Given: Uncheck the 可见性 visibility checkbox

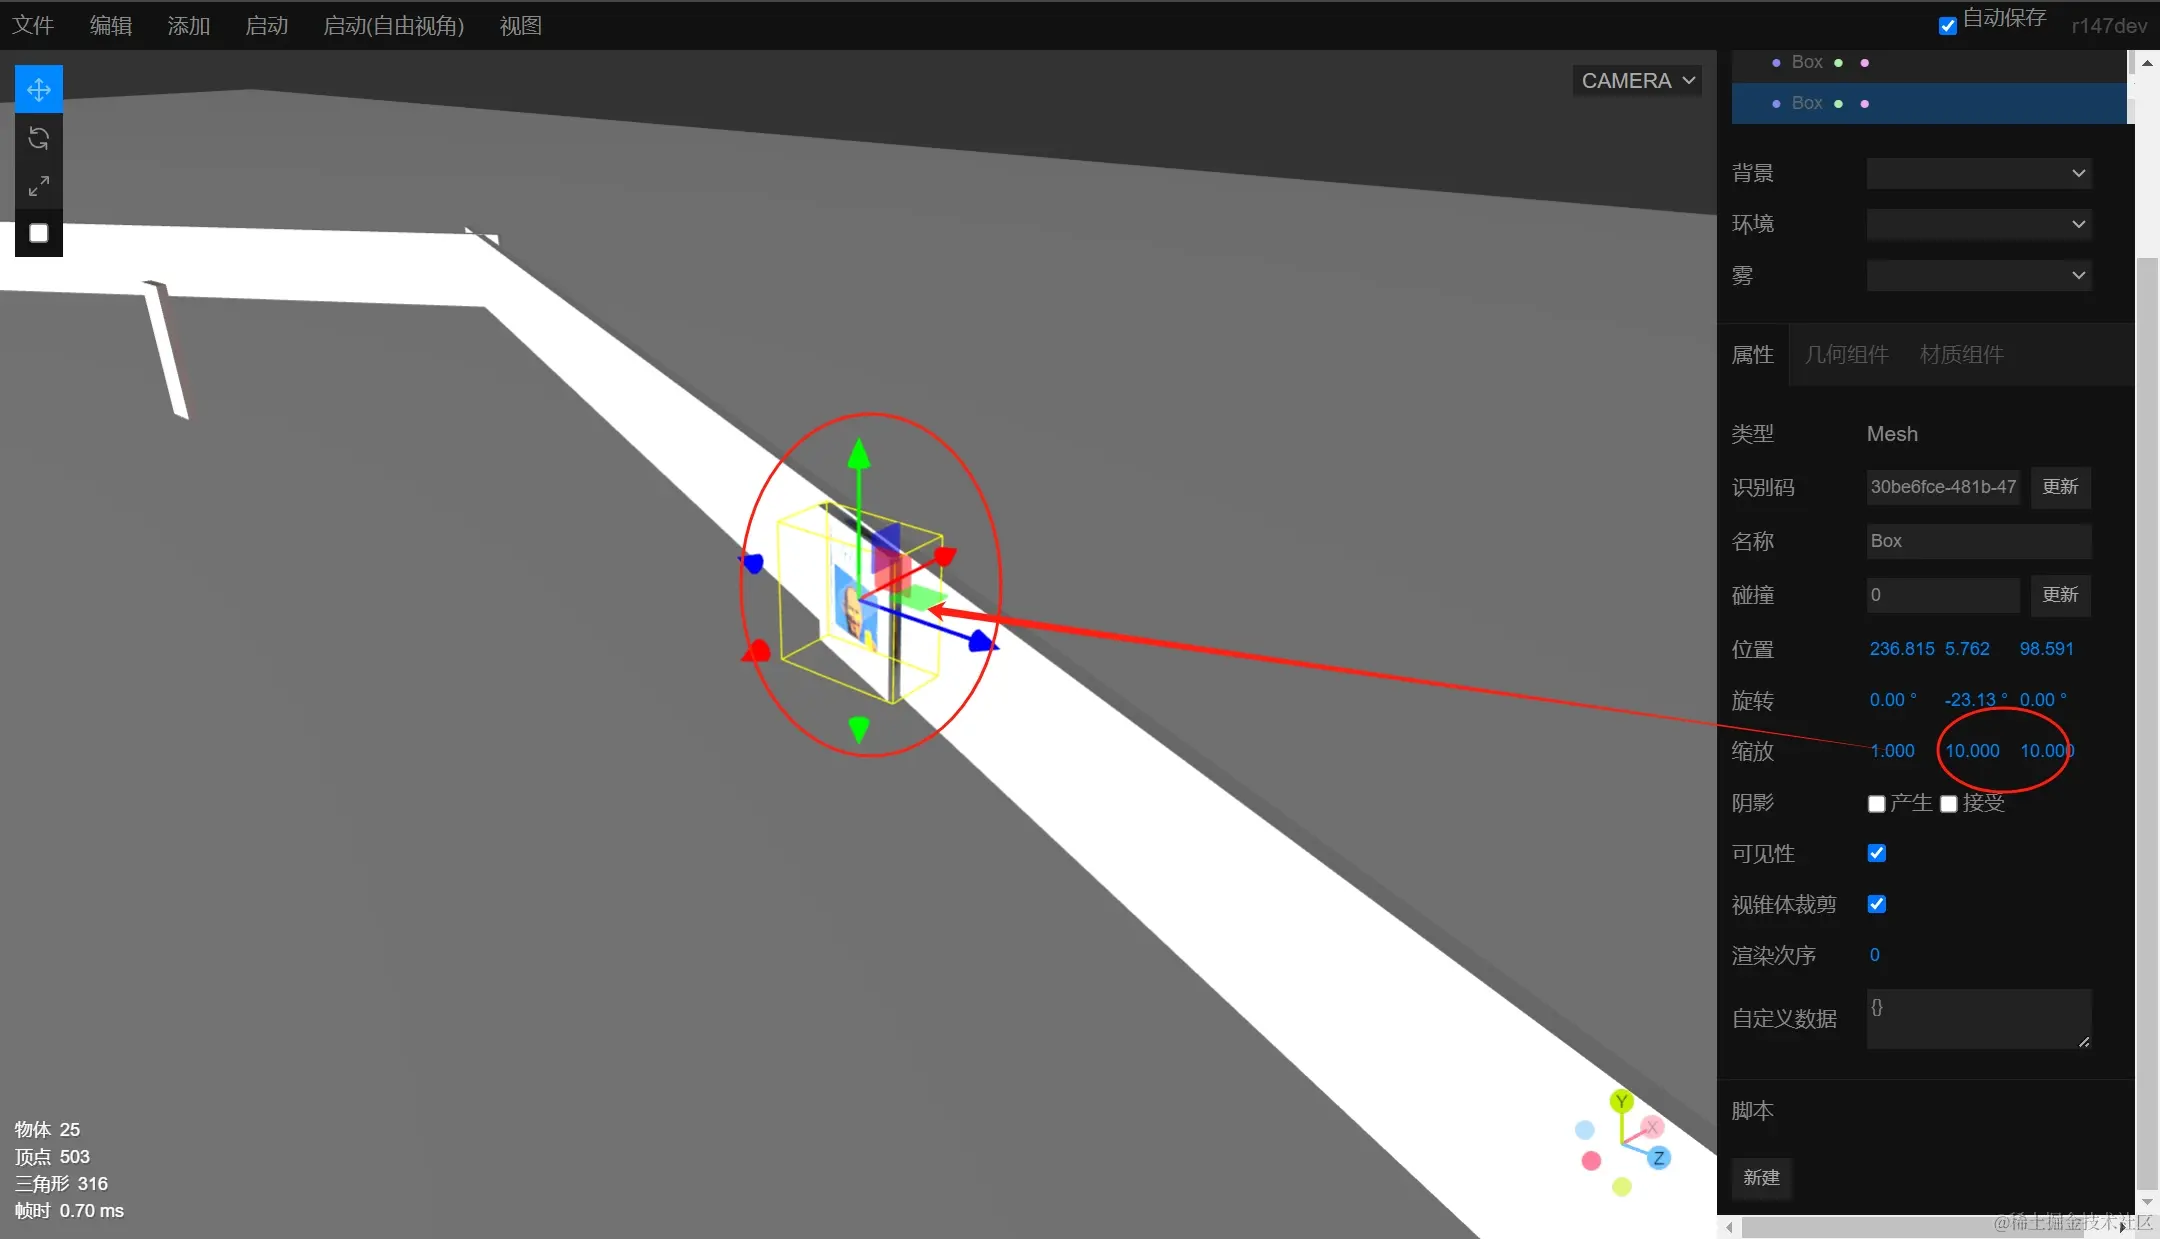Looking at the screenshot, I should (1877, 853).
